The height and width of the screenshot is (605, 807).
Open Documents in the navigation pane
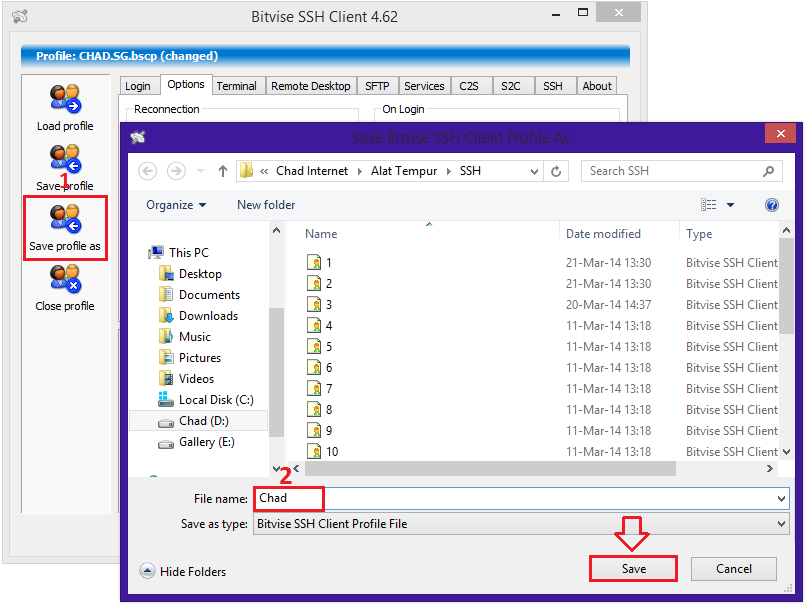click(x=199, y=295)
